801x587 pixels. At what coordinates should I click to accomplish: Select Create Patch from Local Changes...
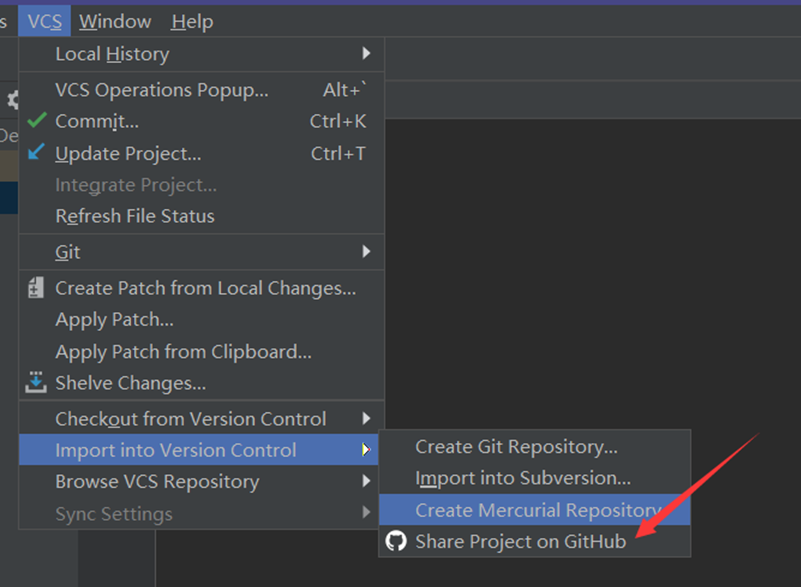[x=202, y=288]
